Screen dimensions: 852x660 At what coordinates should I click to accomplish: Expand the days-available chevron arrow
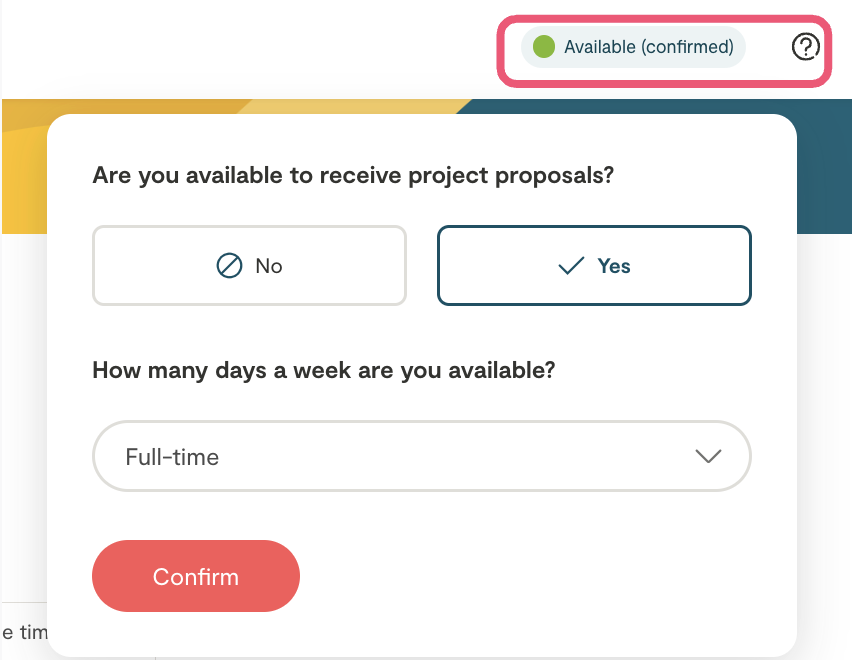708,456
